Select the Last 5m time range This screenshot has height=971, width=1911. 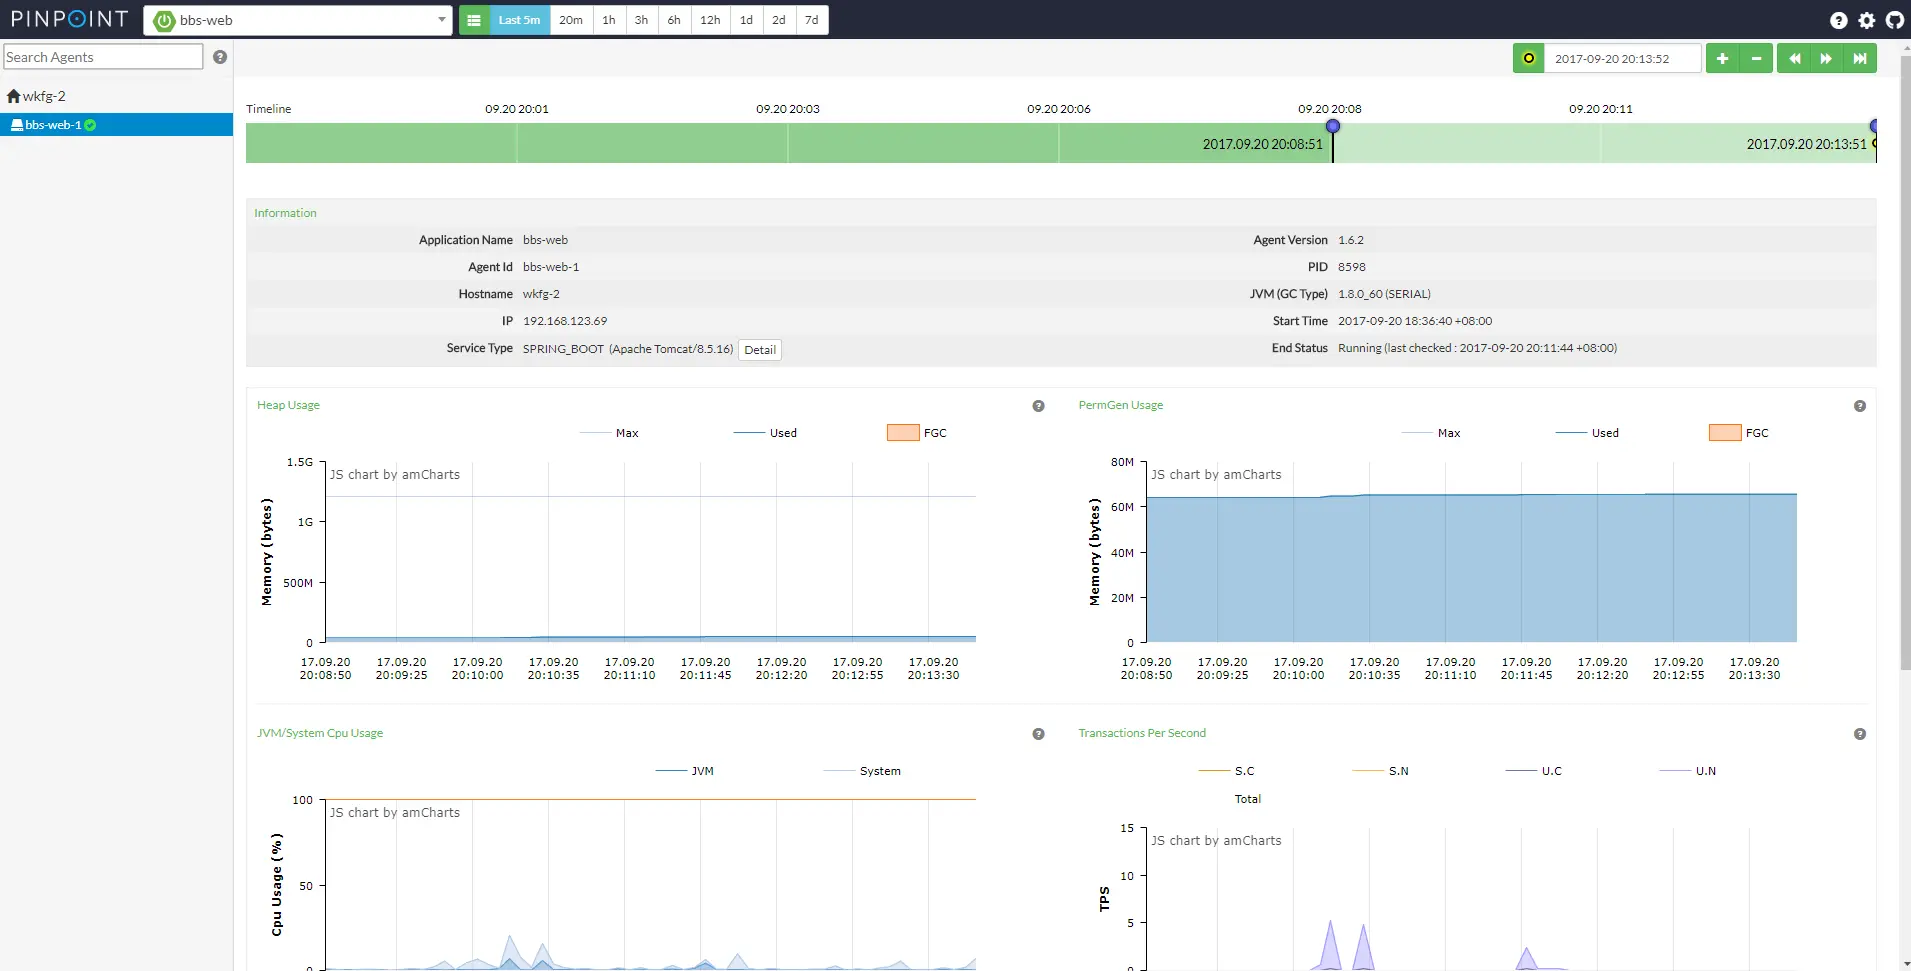coord(519,20)
